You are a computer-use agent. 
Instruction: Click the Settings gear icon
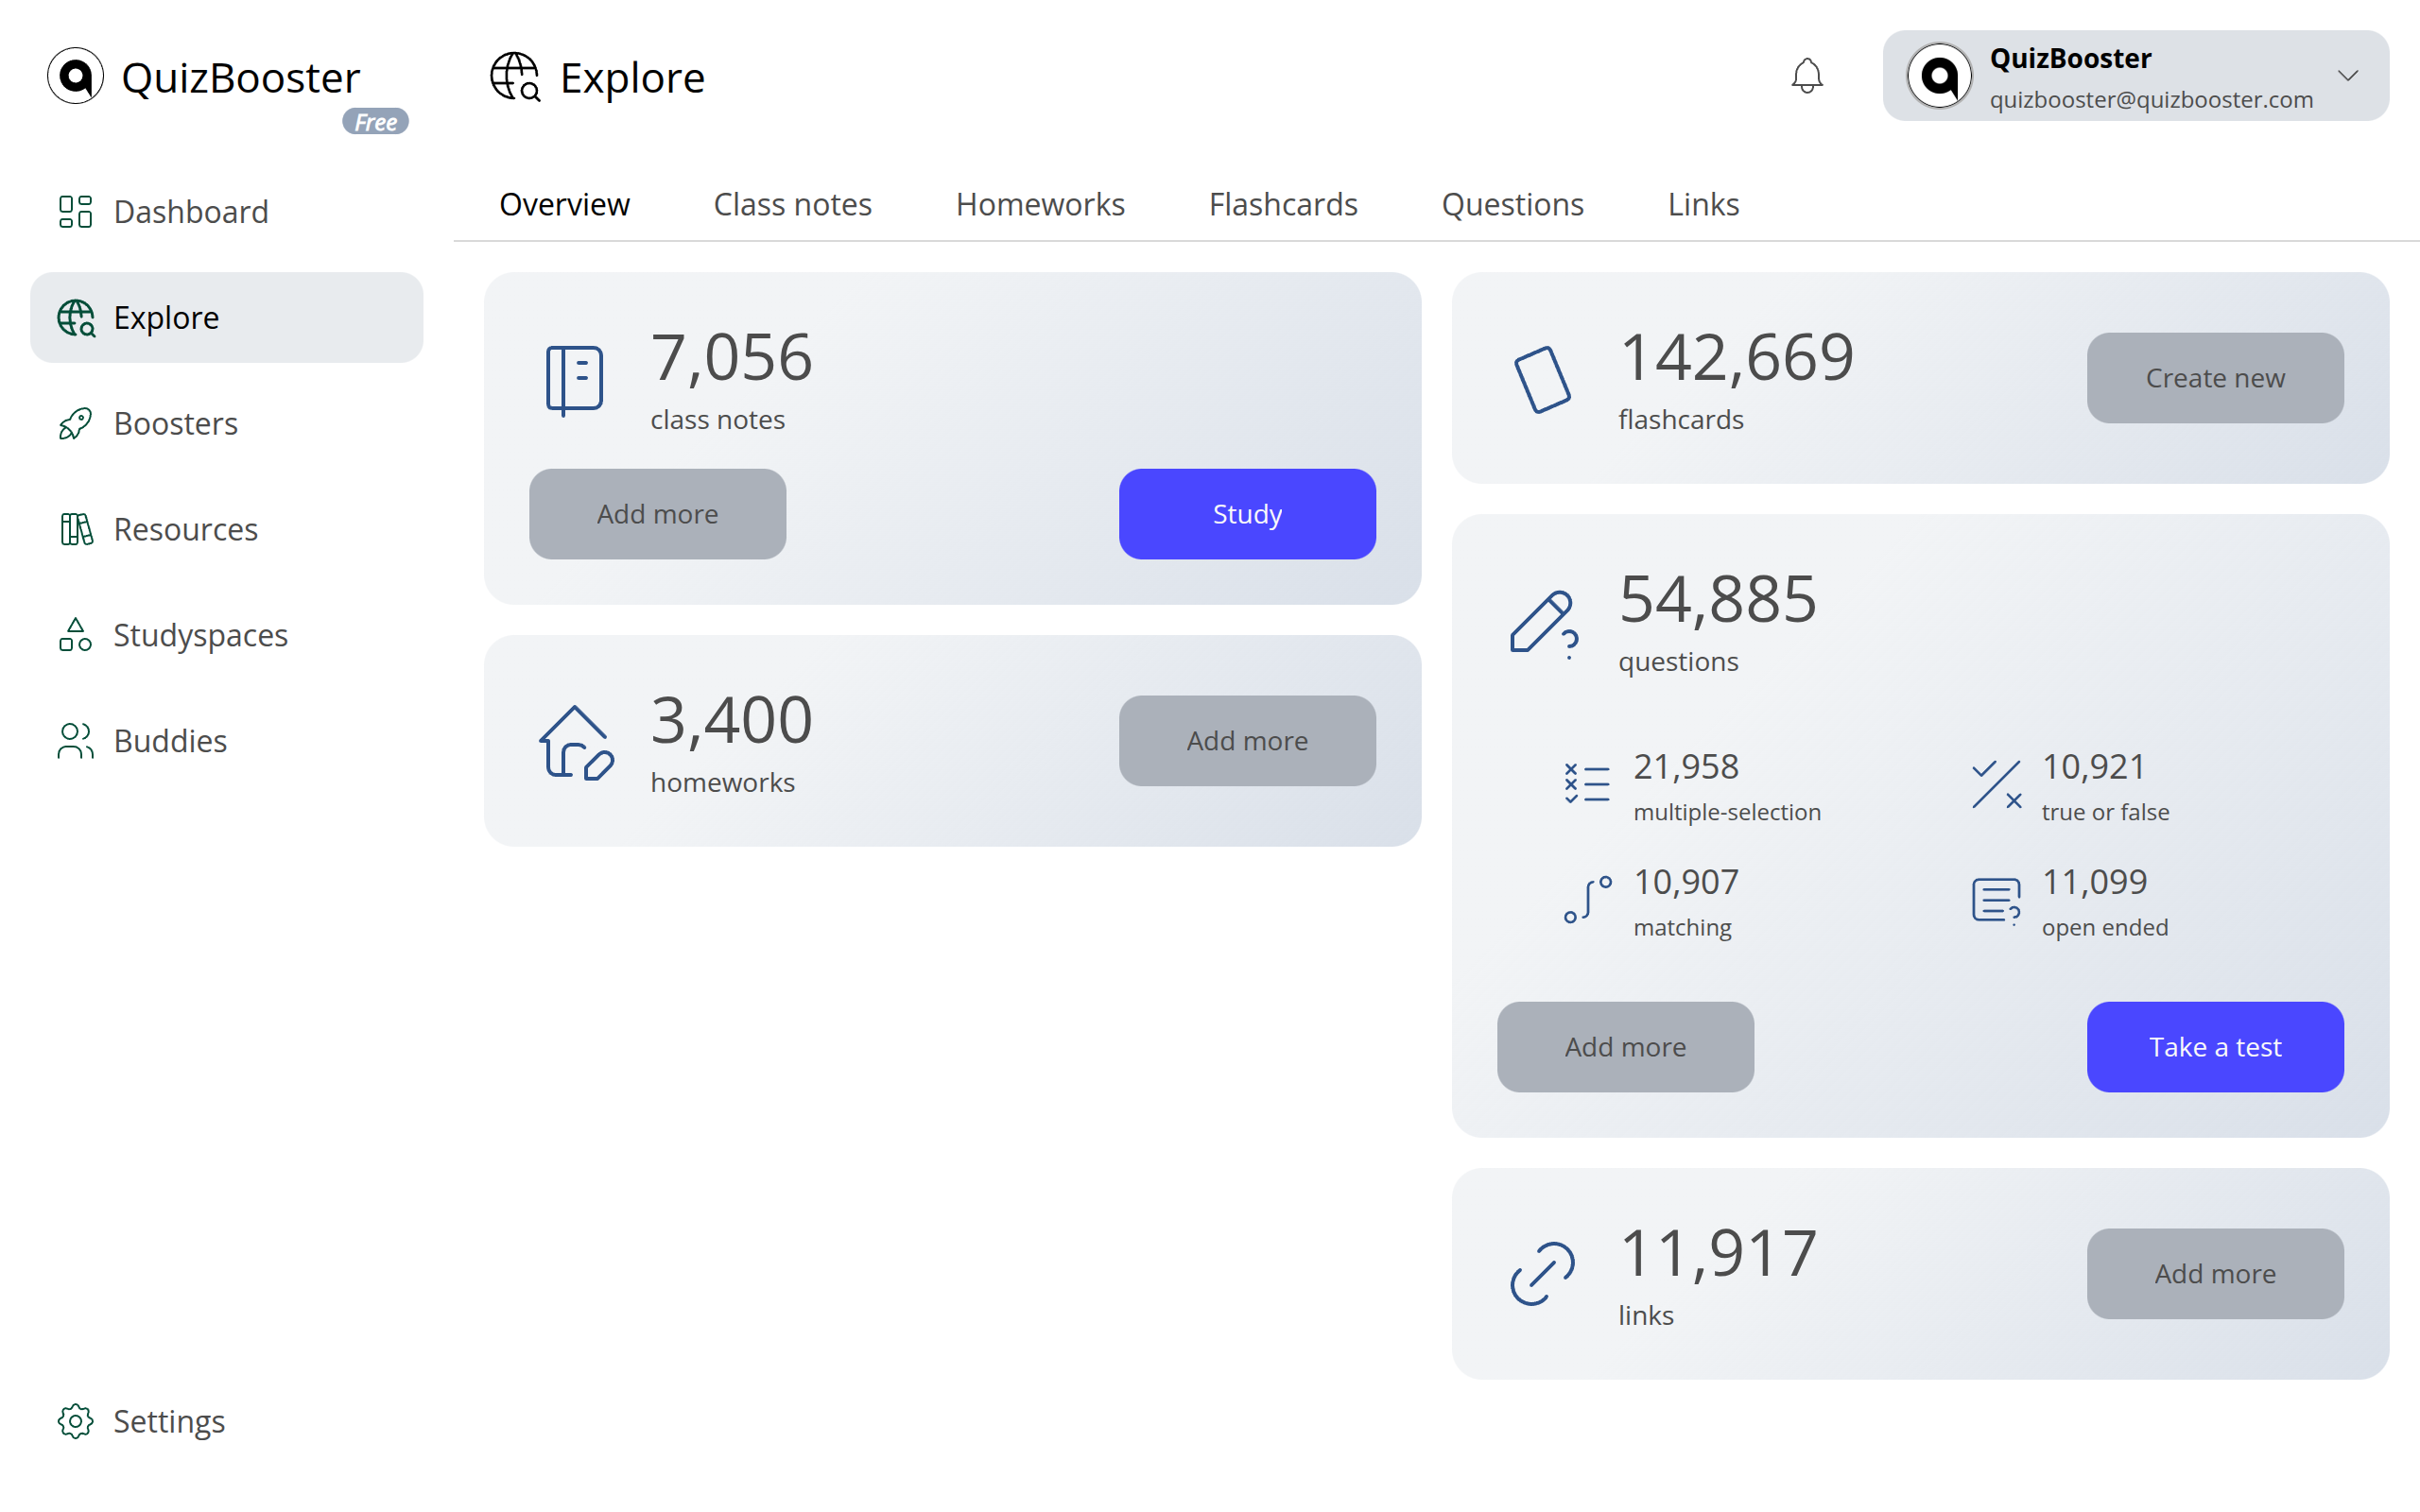(75, 1421)
